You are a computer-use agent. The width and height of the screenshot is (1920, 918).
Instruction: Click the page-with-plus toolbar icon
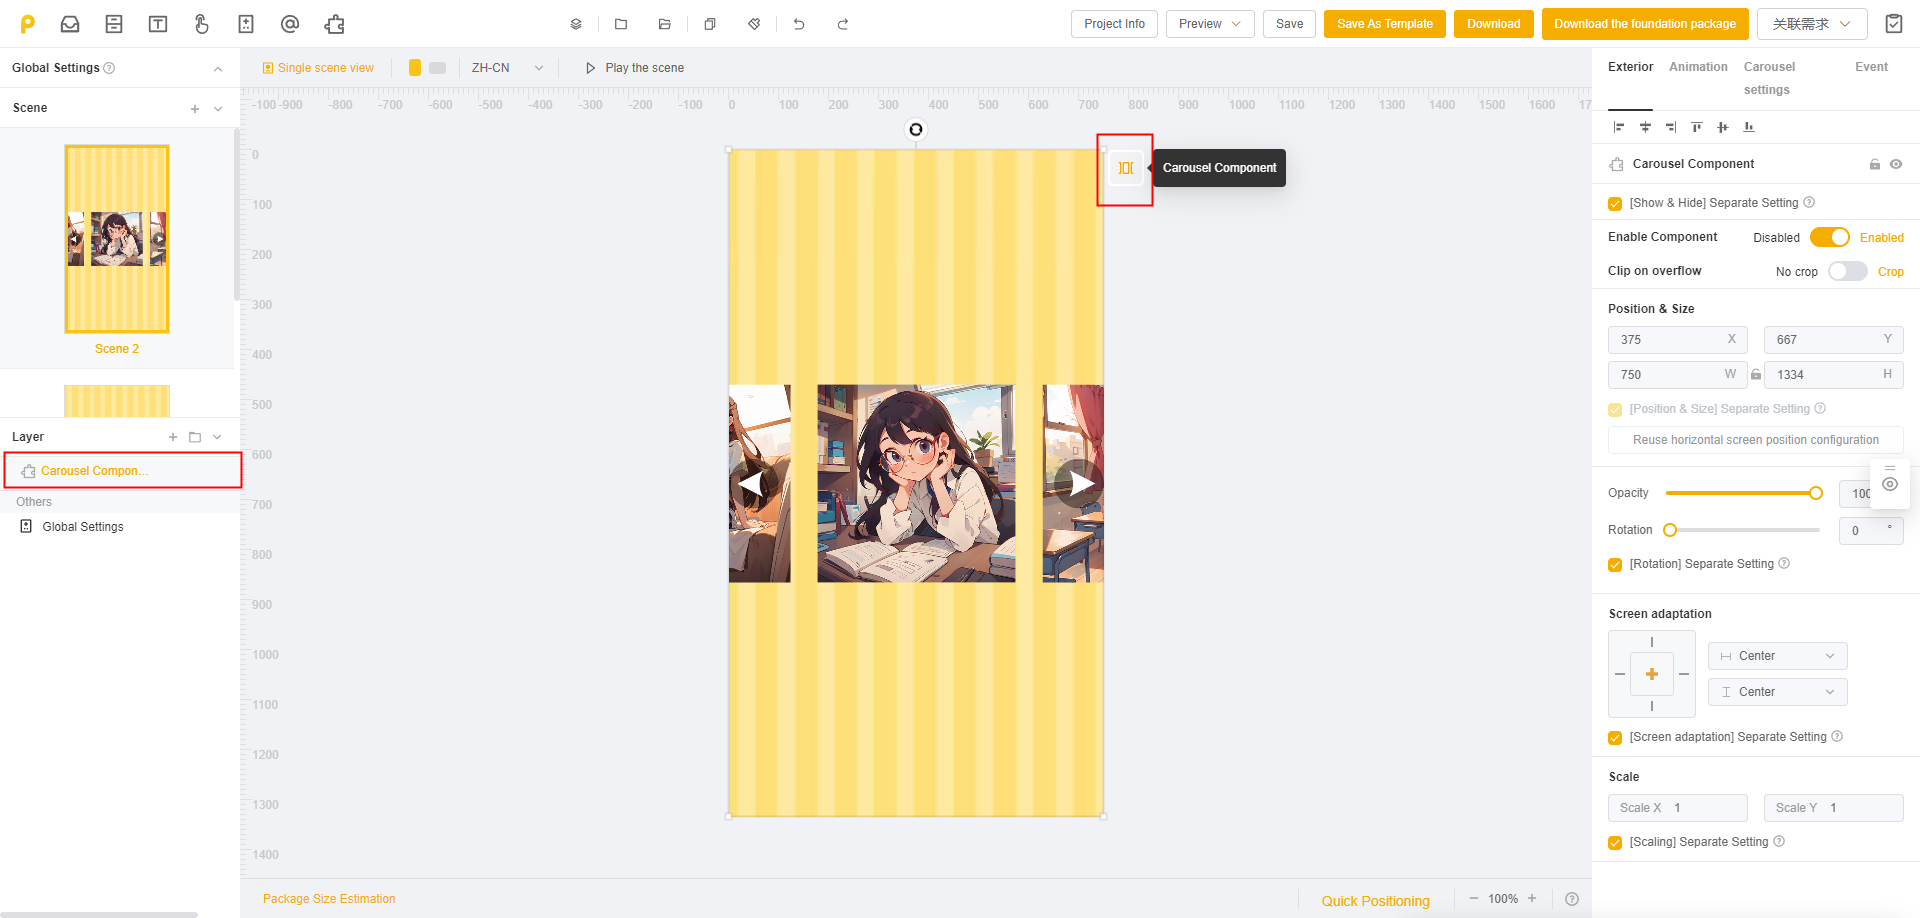[x=246, y=24]
